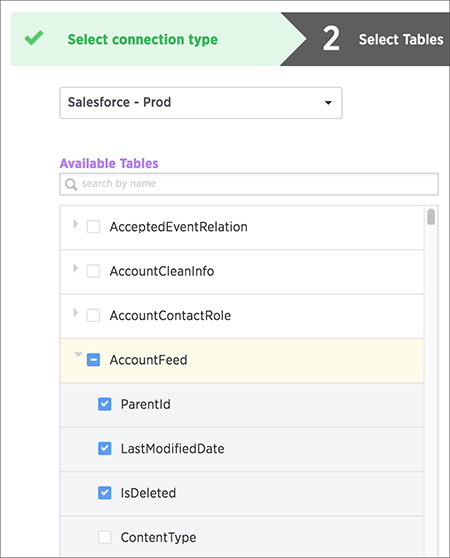Collapse the AccountFeed table columns

pyautogui.click(x=78, y=354)
